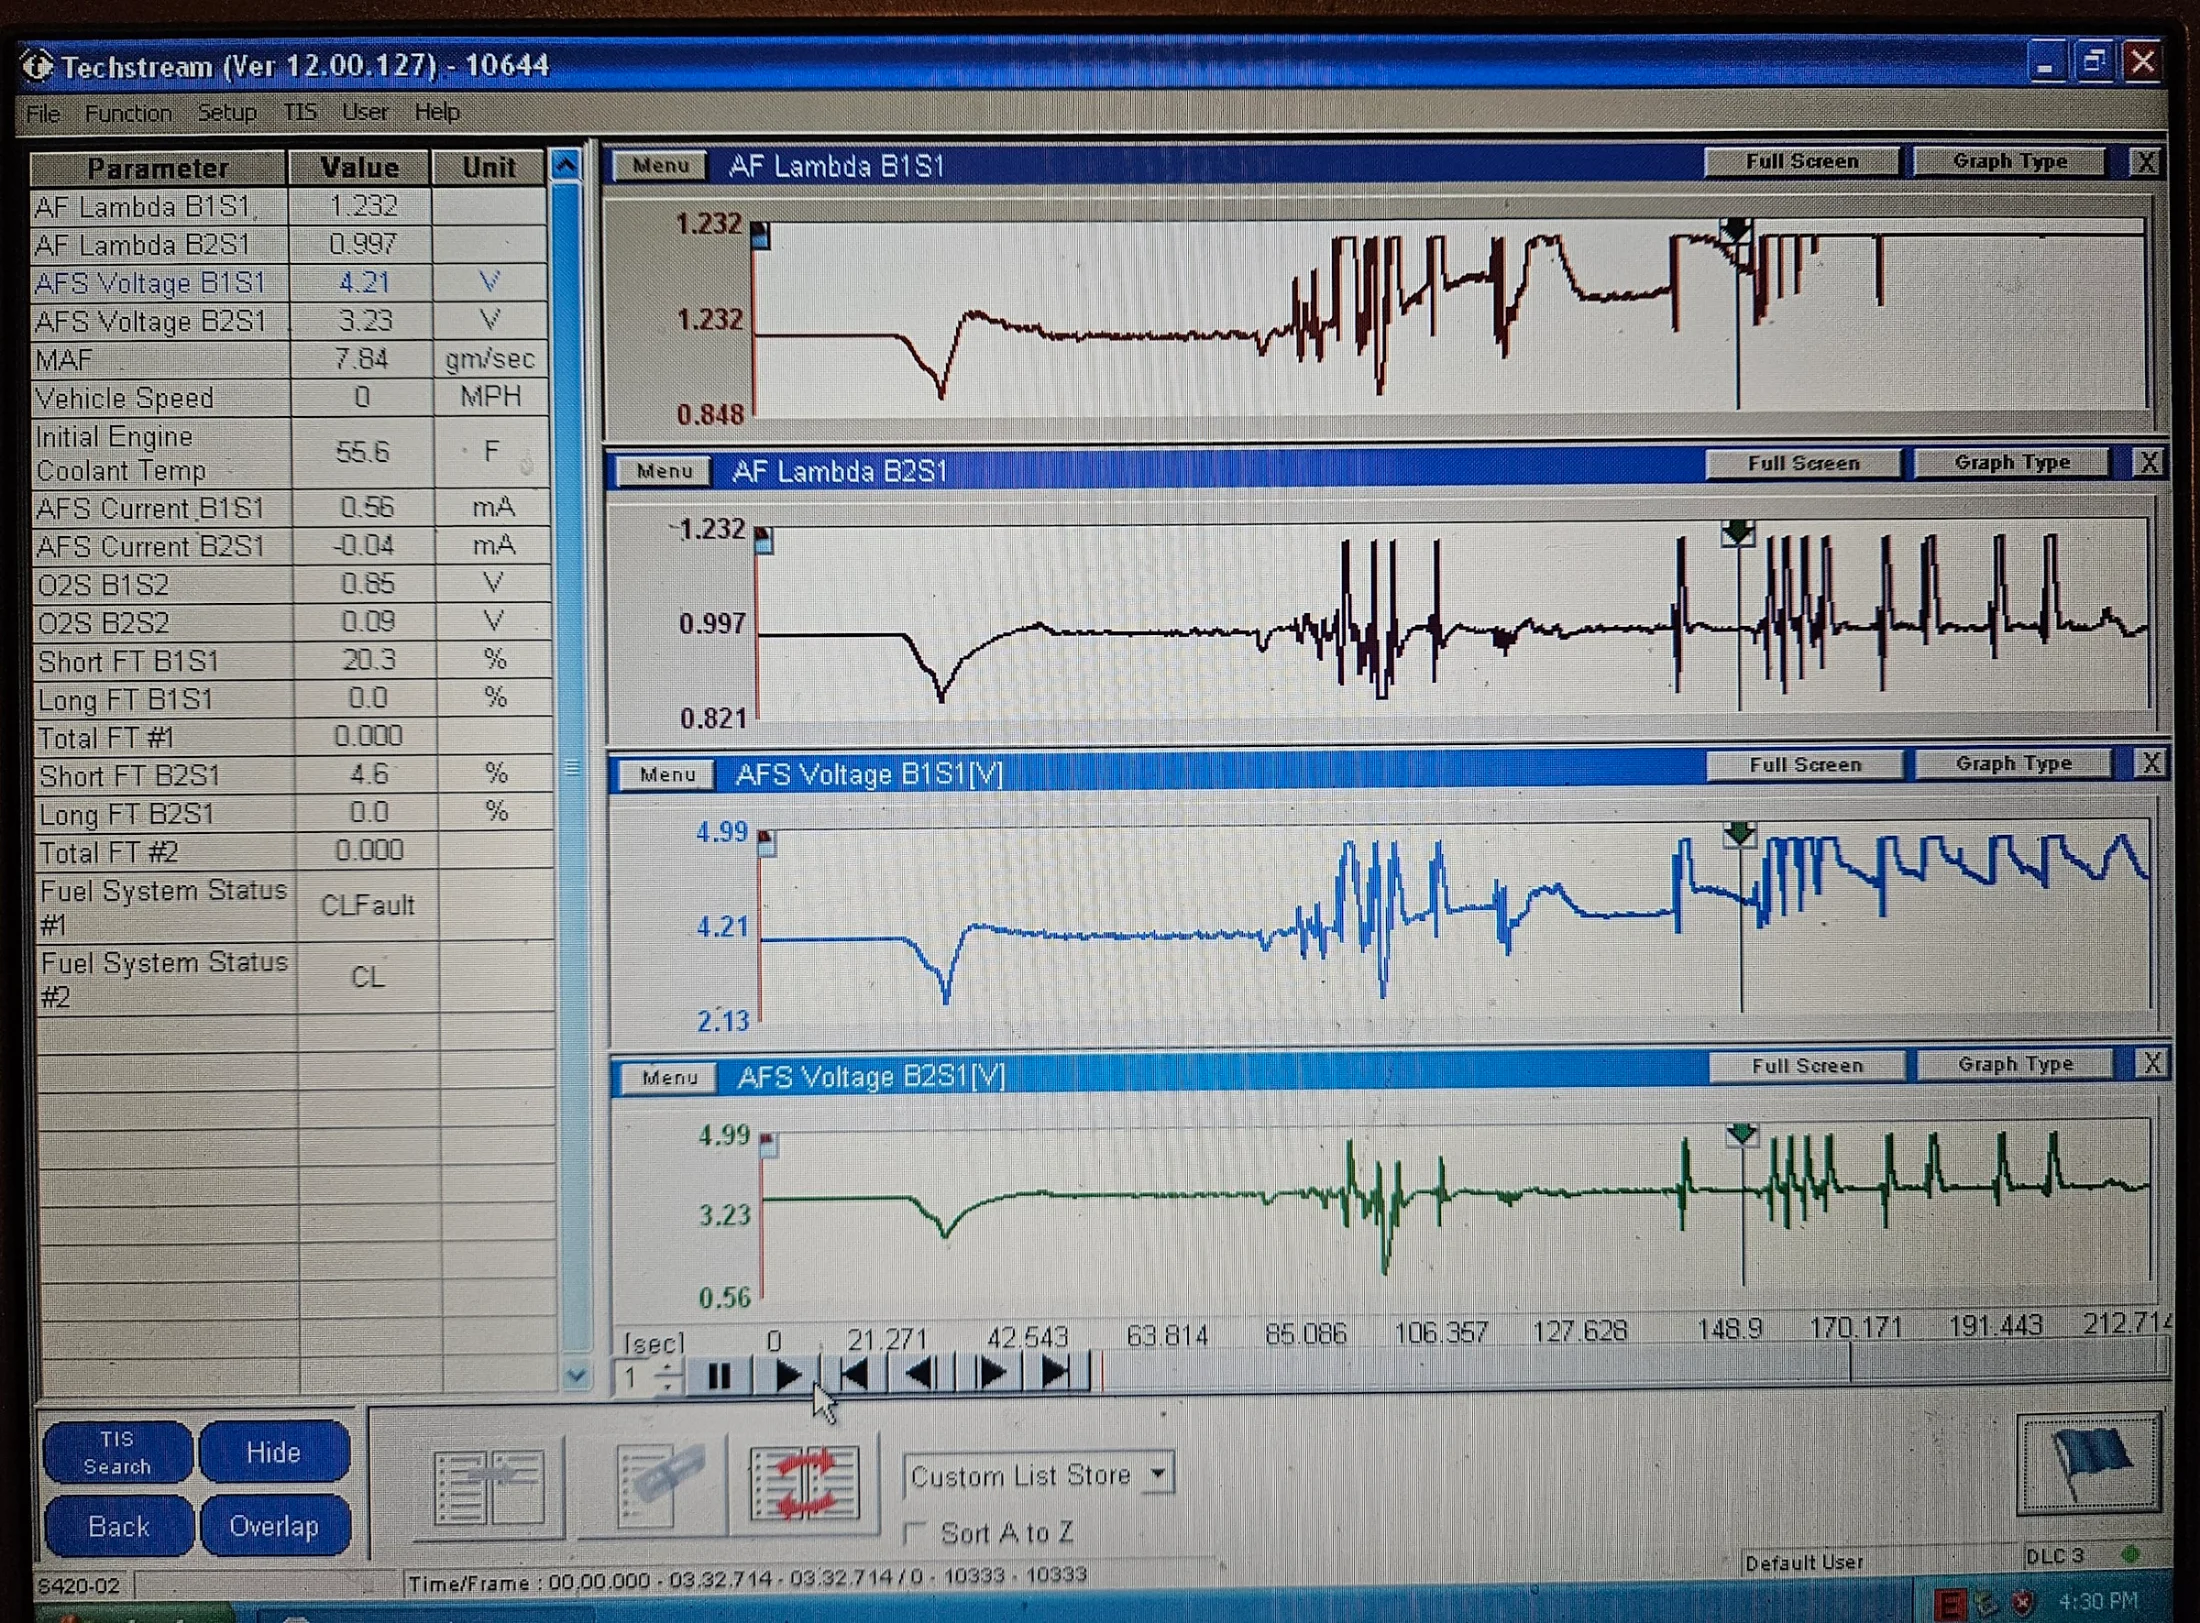Show AF Lambda B2S1 graph full screen
2200x1623 pixels.
1803,464
